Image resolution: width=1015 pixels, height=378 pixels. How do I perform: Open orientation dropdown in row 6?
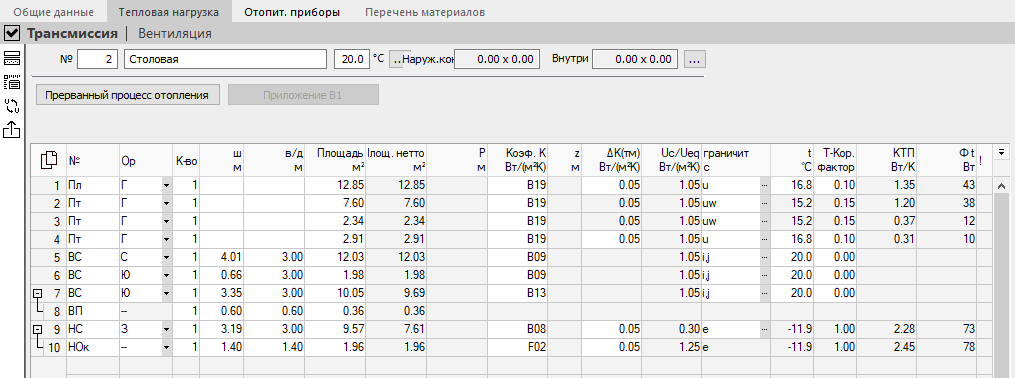(x=166, y=276)
